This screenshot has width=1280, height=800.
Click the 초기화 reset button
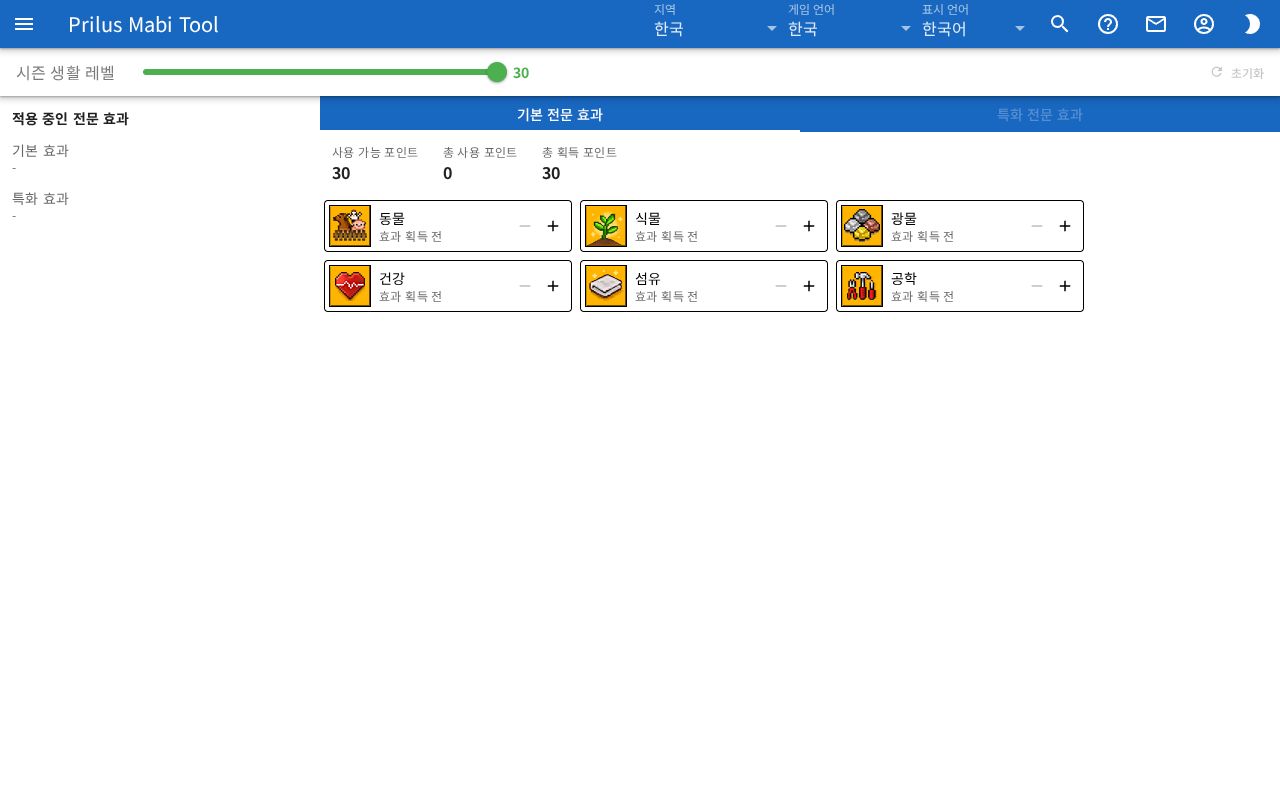pos(1237,73)
